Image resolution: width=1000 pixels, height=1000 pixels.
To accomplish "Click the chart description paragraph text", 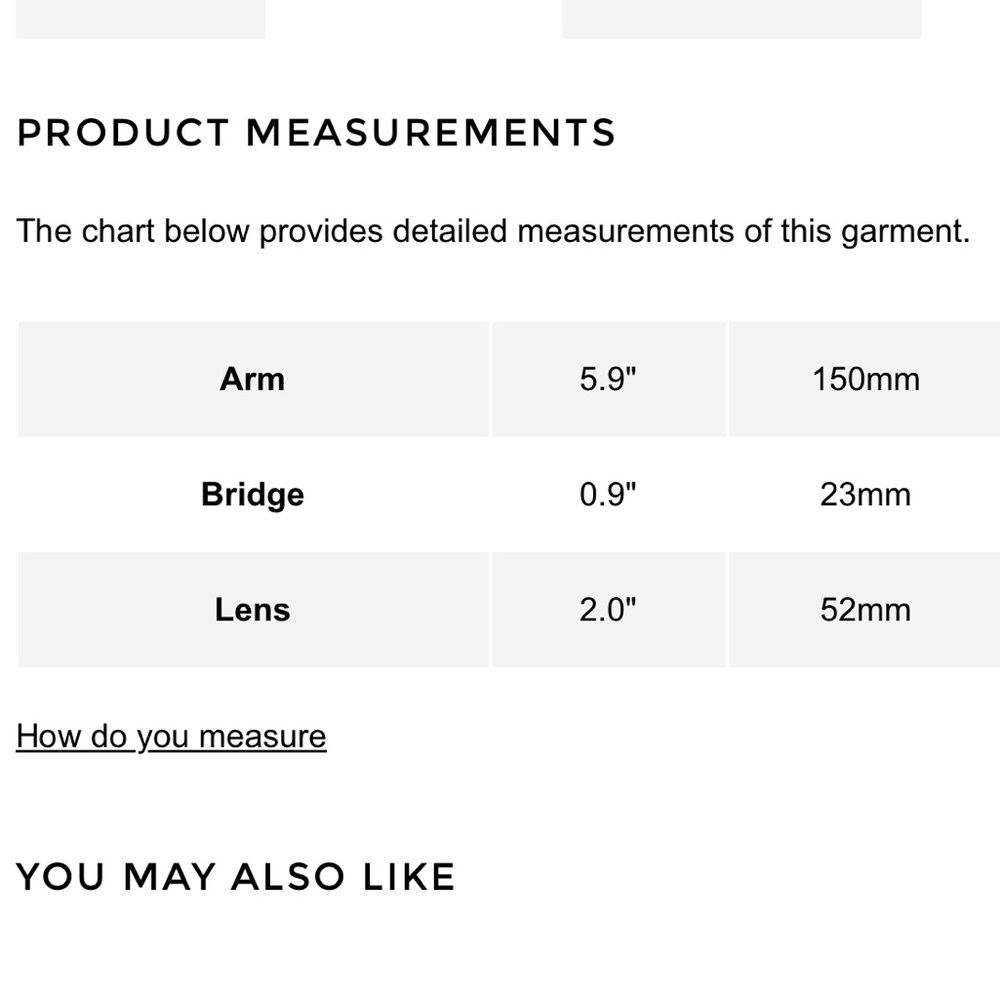I will tap(493, 232).
